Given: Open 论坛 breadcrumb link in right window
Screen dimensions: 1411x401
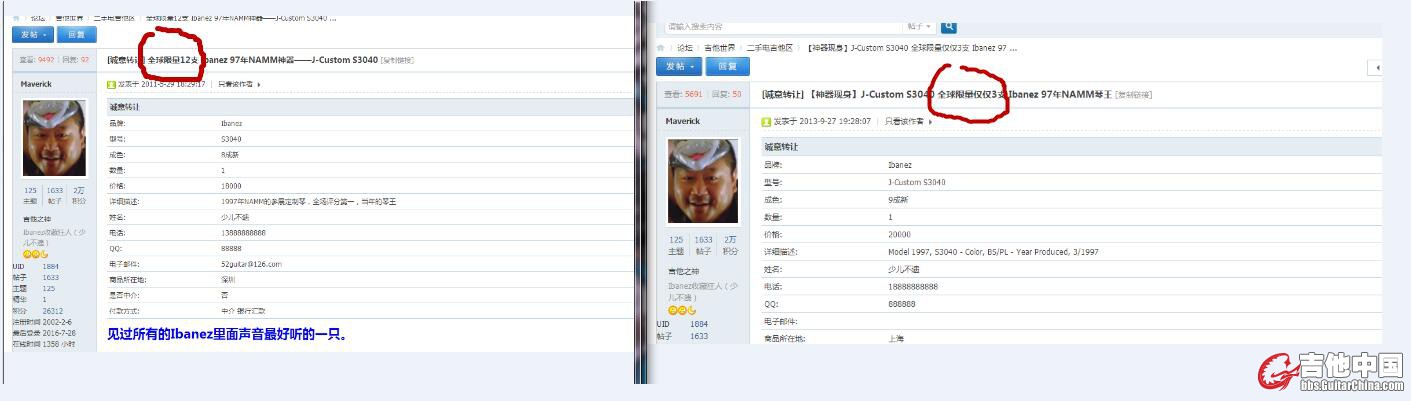Looking at the screenshot, I should (684, 47).
